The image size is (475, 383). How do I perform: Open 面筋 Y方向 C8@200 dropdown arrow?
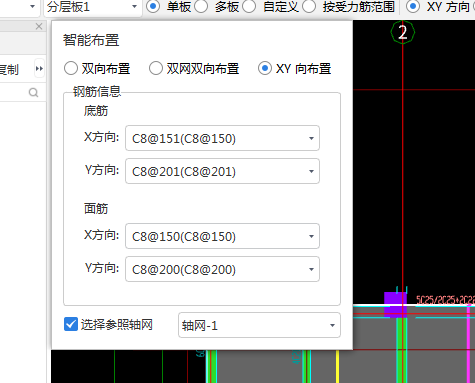pyautogui.click(x=311, y=269)
